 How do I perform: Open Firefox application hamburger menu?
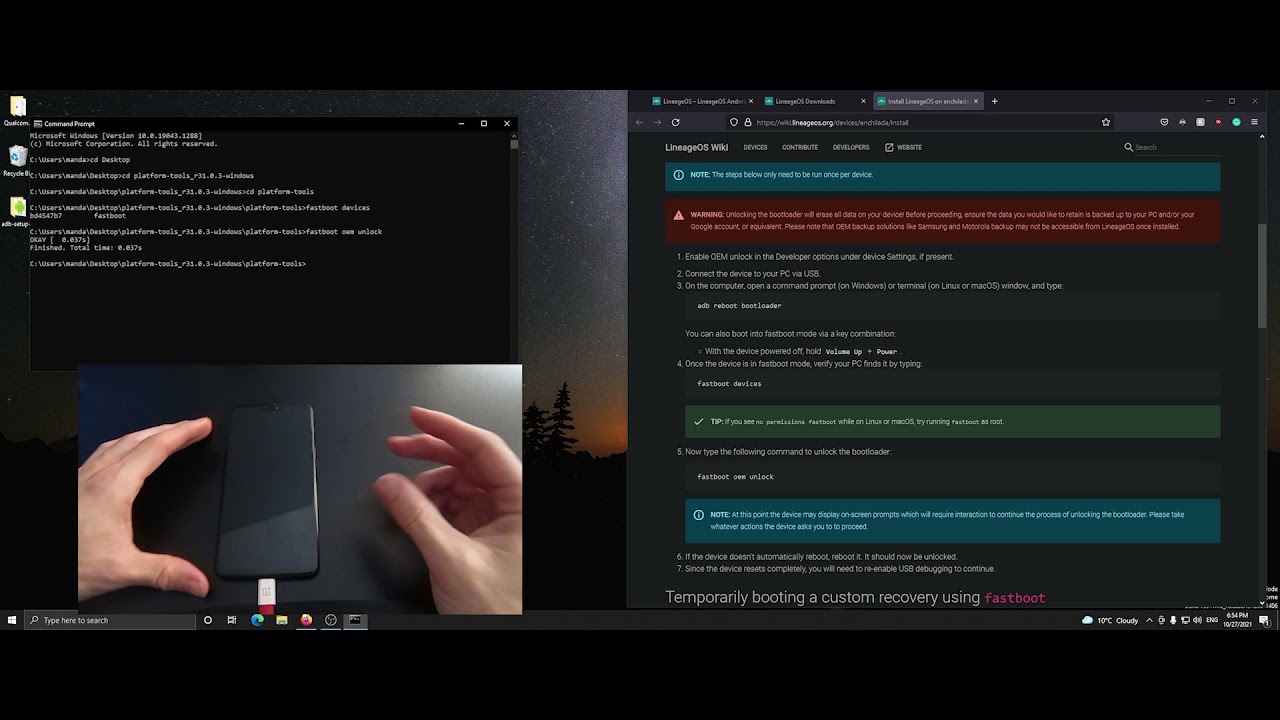point(1254,122)
